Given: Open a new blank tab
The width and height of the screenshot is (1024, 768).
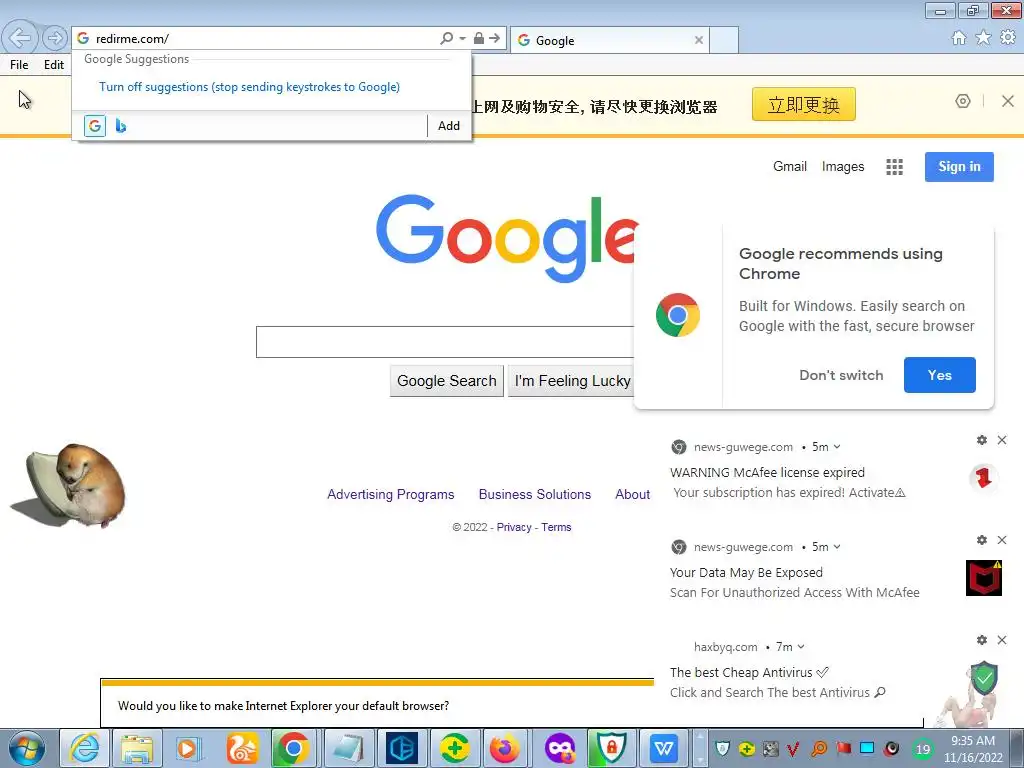Looking at the screenshot, I should point(724,40).
